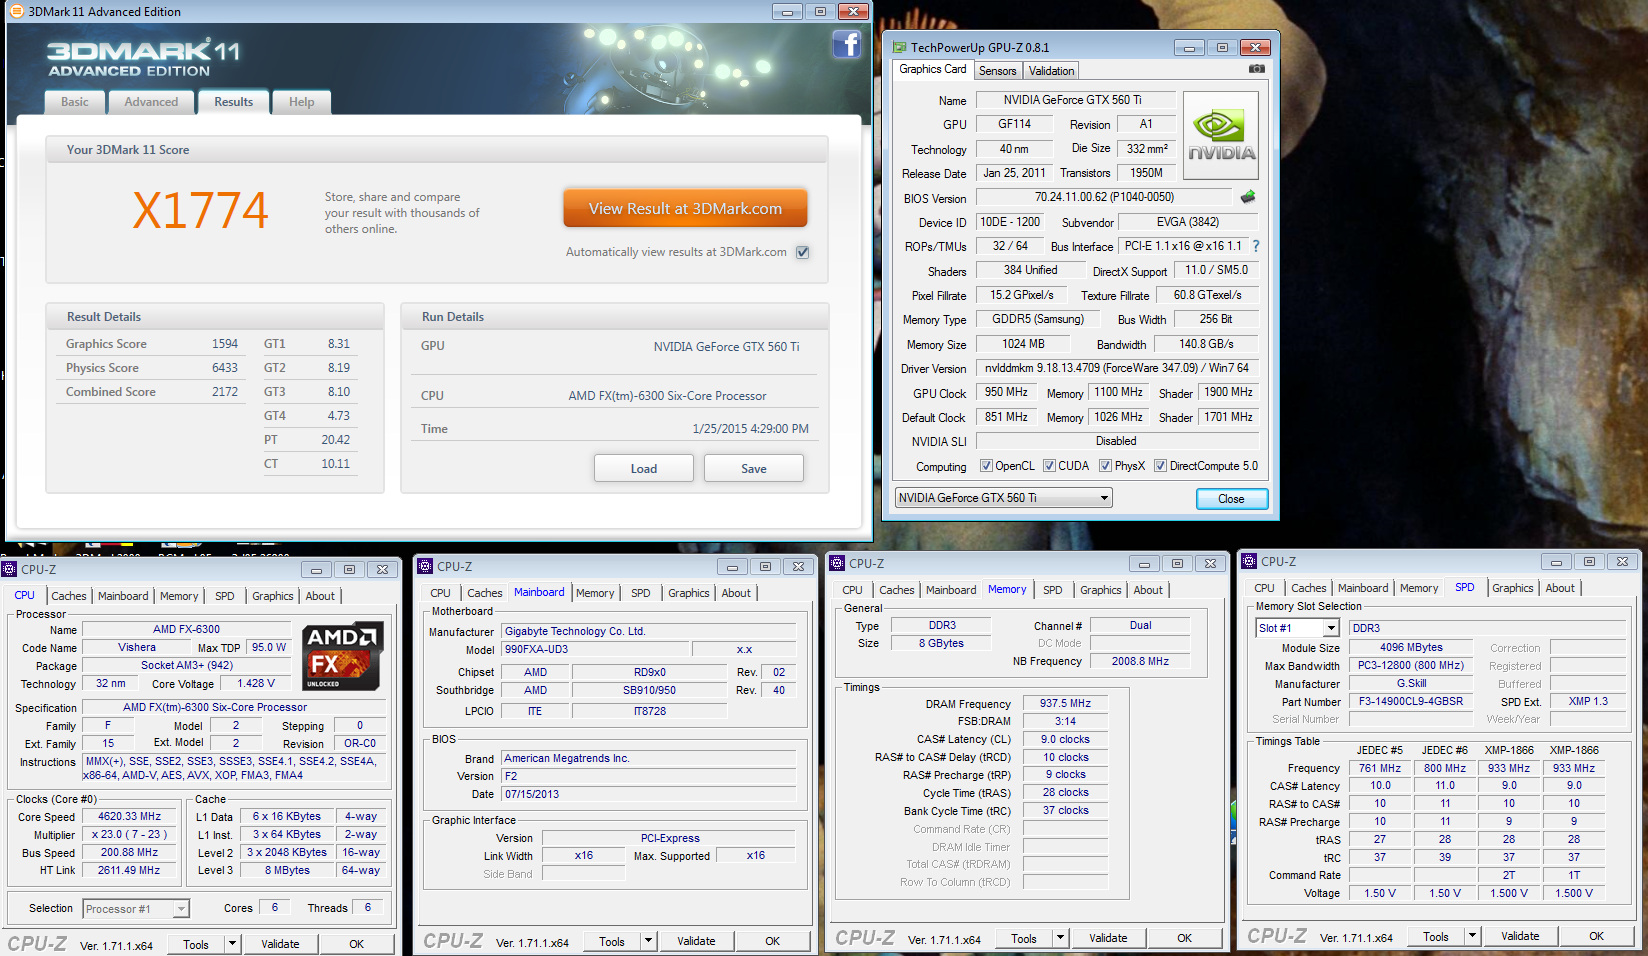Open the Validation tab in GPU-Z
Screen dimensions: 1648x956
point(1051,70)
